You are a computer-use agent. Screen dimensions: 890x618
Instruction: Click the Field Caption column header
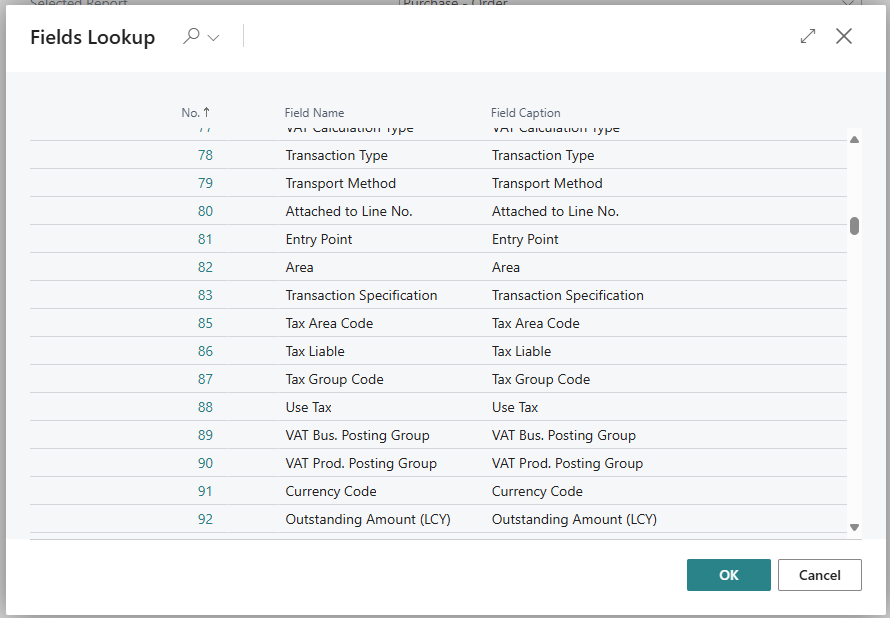point(525,113)
